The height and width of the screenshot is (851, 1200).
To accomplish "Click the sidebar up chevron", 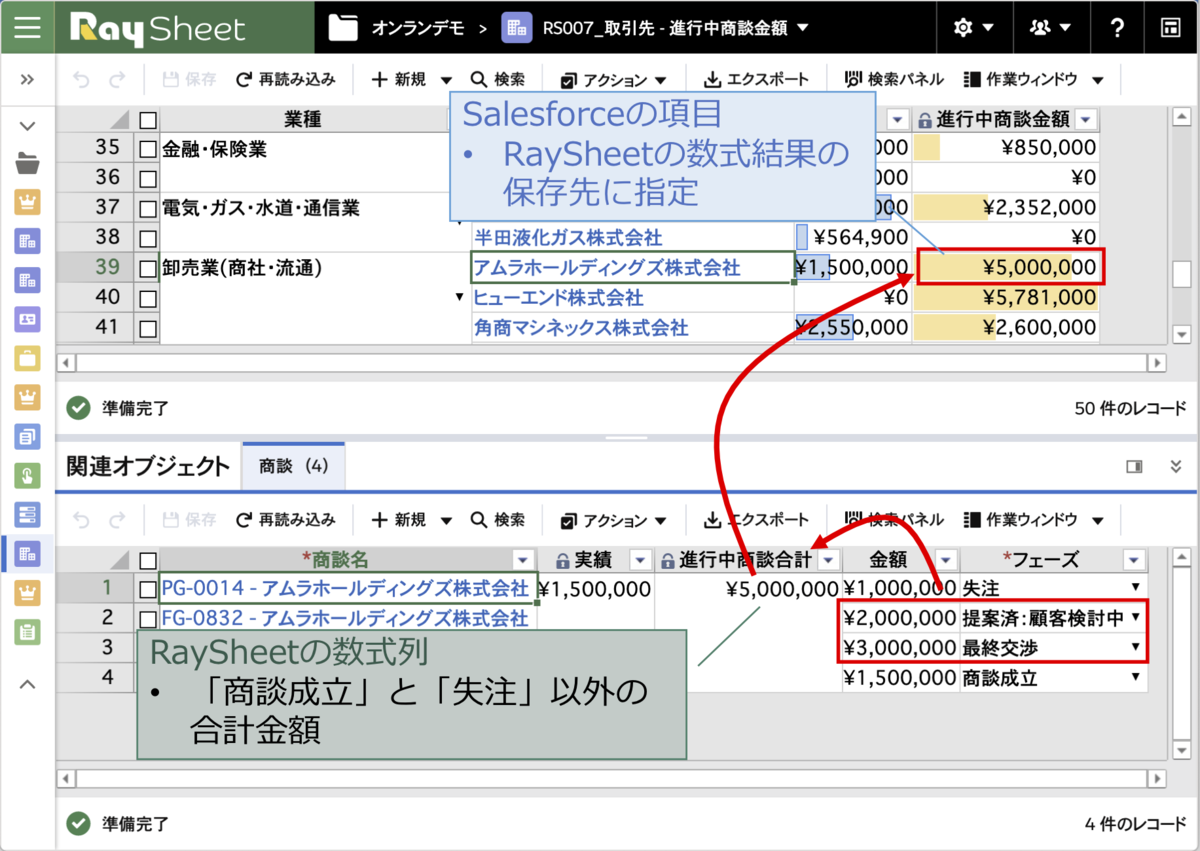I will click(27, 684).
